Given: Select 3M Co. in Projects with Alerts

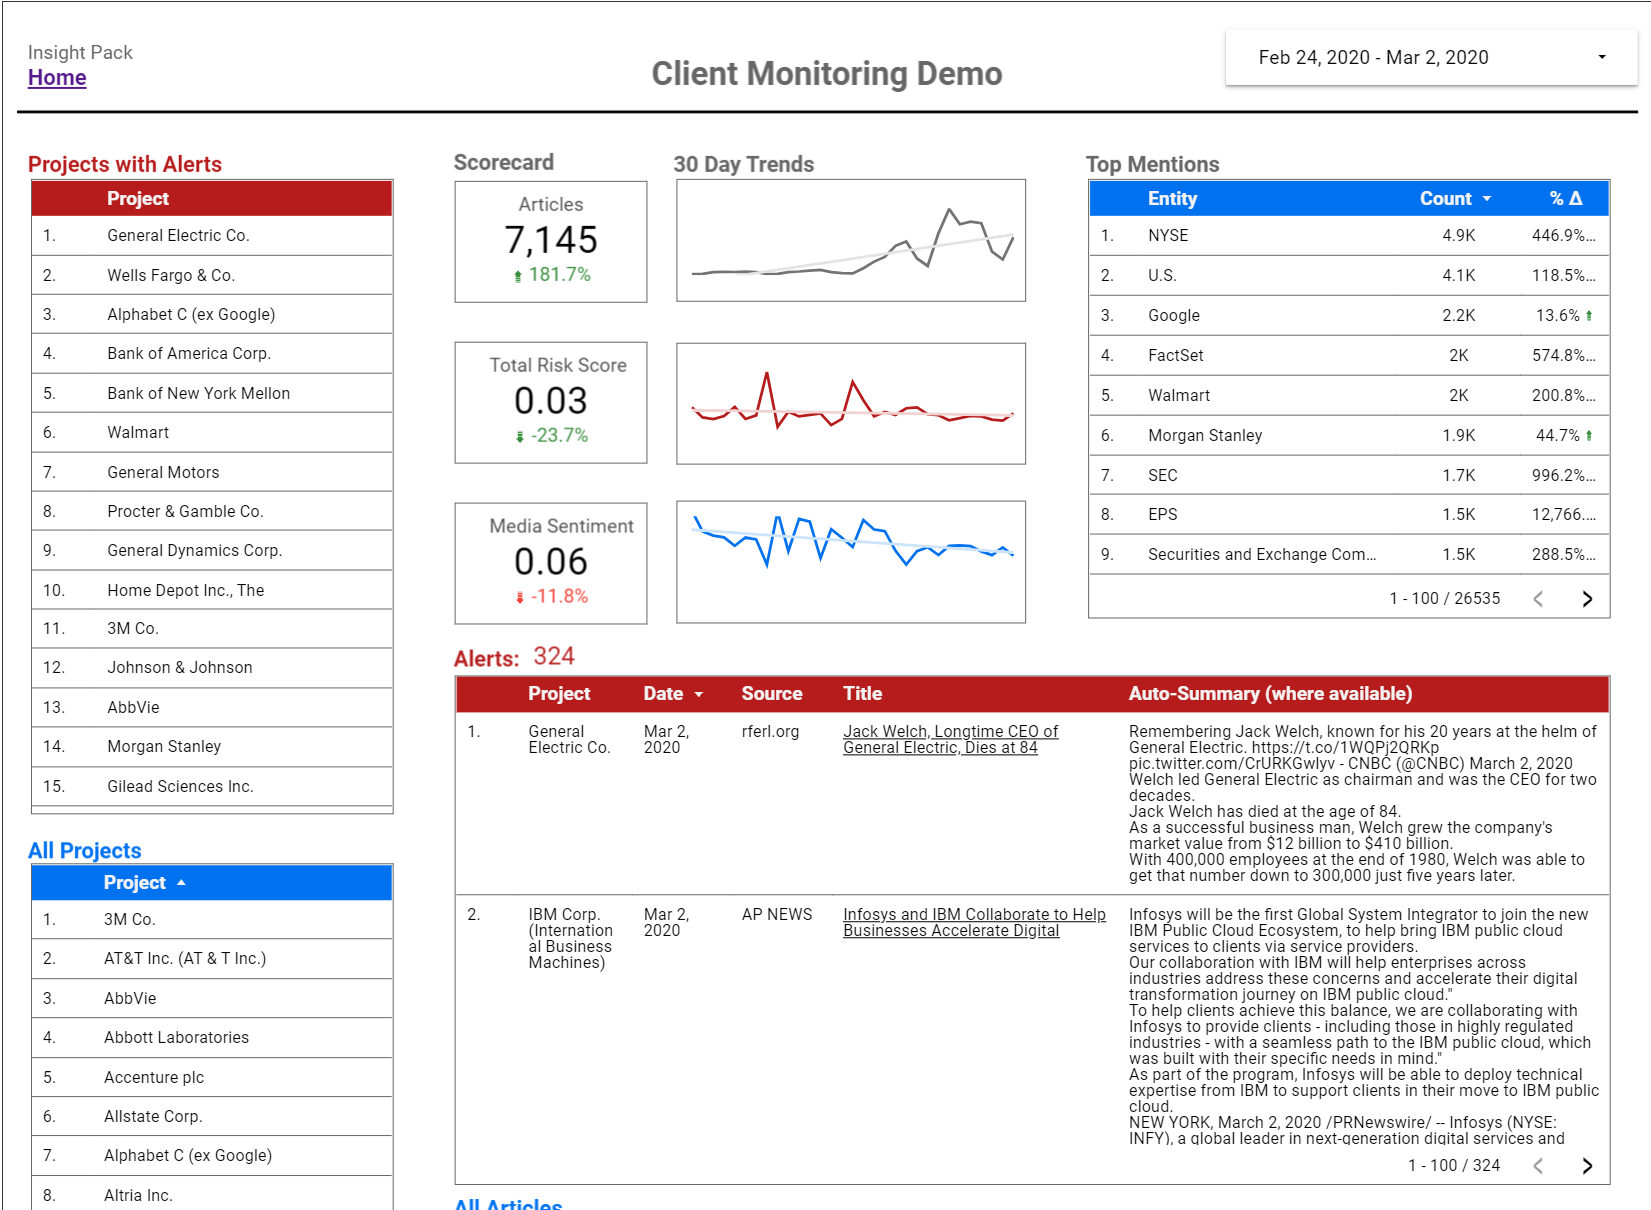Looking at the screenshot, I should click(212, 629).
